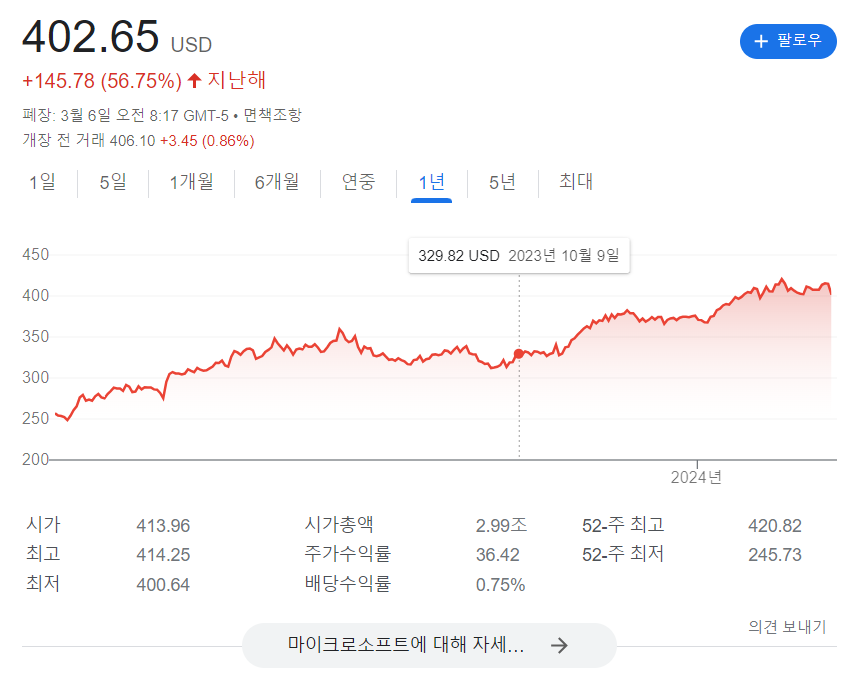Show the 최대 maximum range tab

(x=576, y=182)
